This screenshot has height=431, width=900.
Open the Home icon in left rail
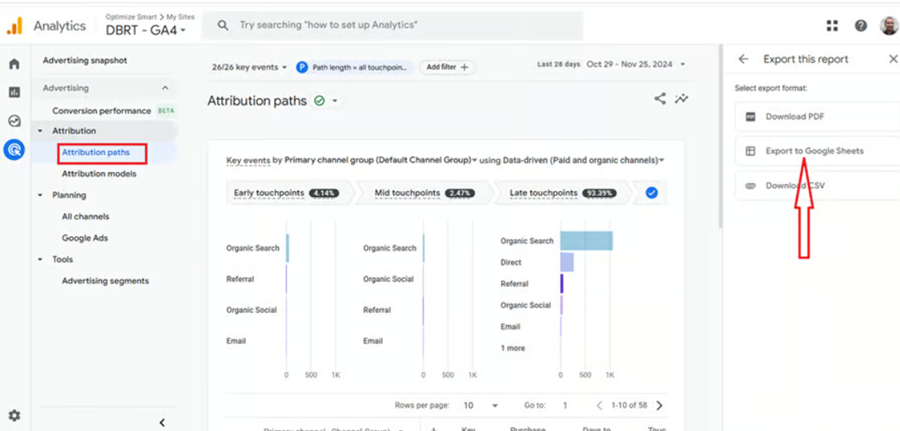(14, 64)
